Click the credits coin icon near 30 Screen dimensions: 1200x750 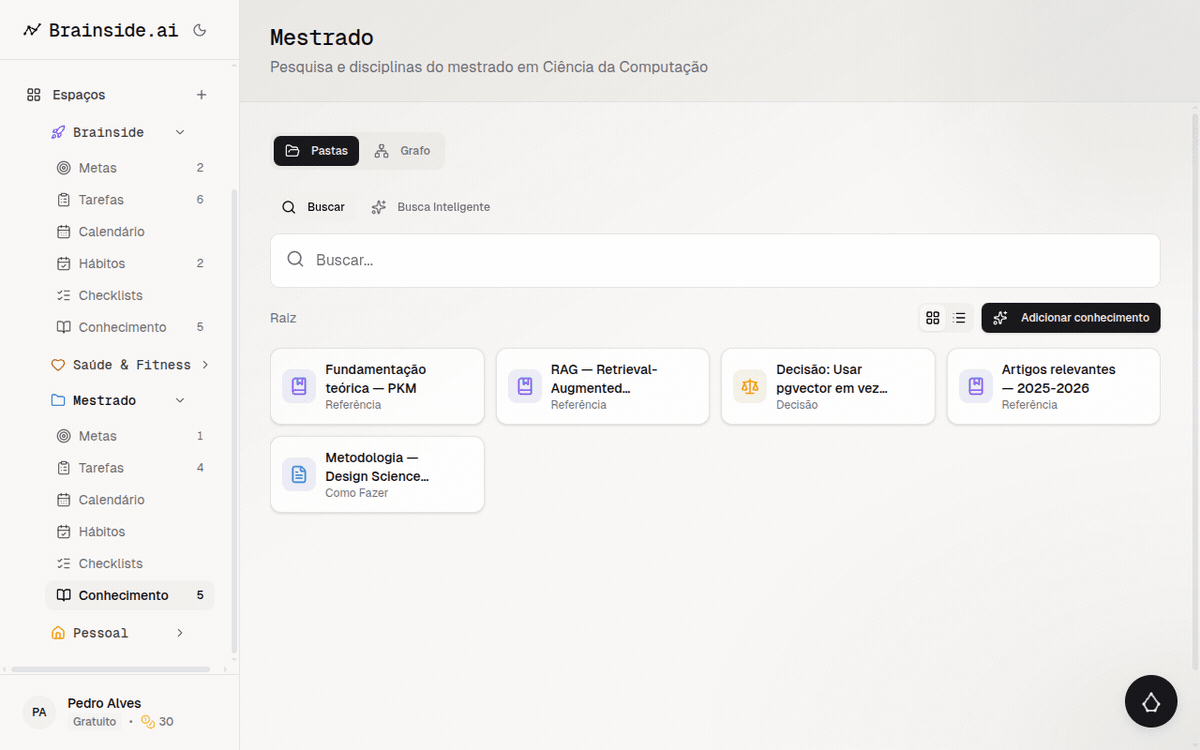(148, 721)
